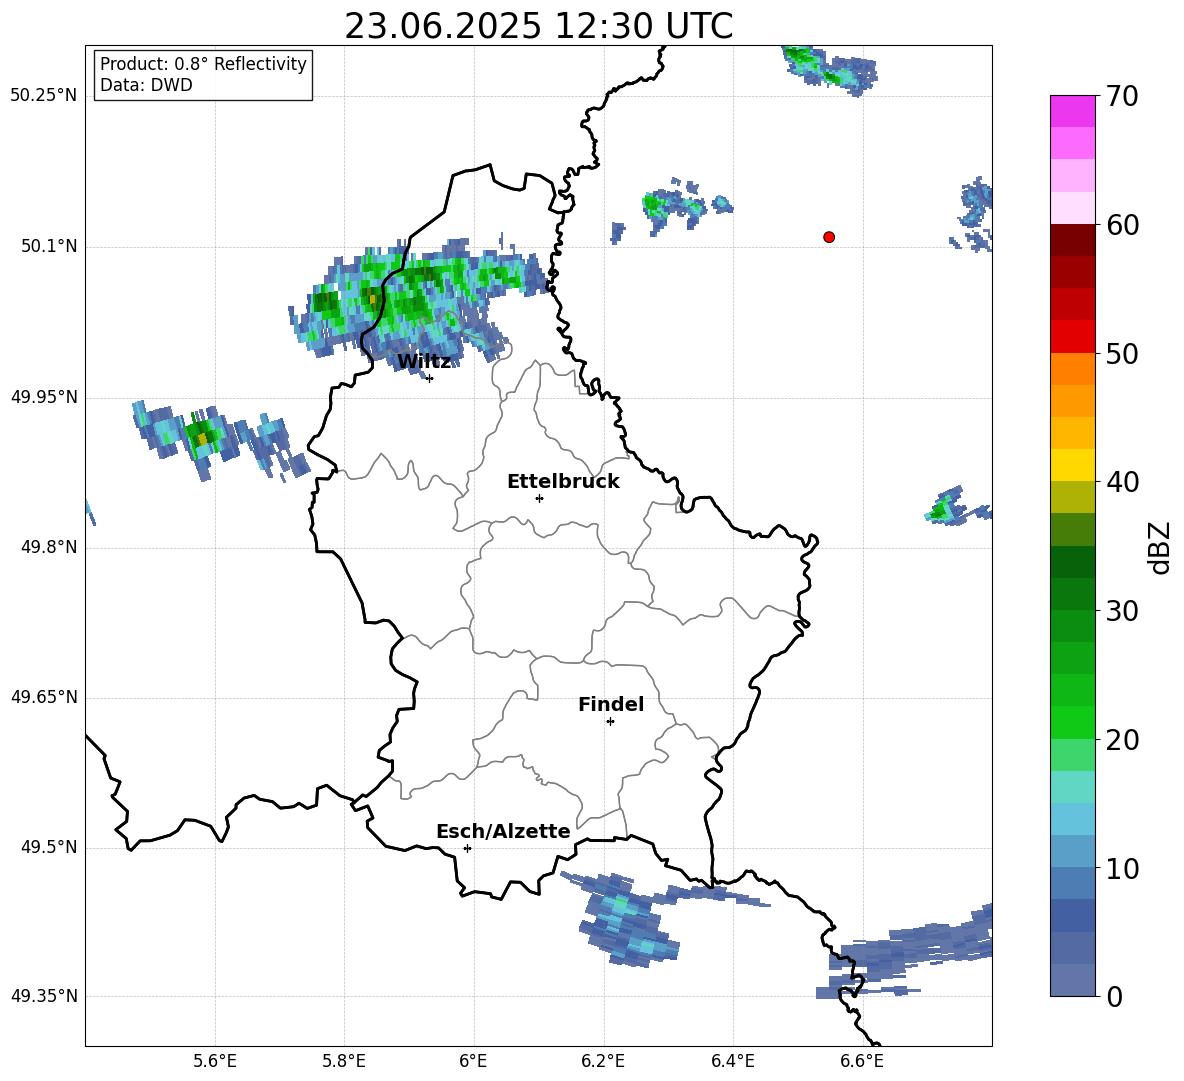Image resolution: width=1184 pixels, height=1081 pixels.
Task: Click the title 23.06.2025 12:30 UTC
Action: coord(538,26)
